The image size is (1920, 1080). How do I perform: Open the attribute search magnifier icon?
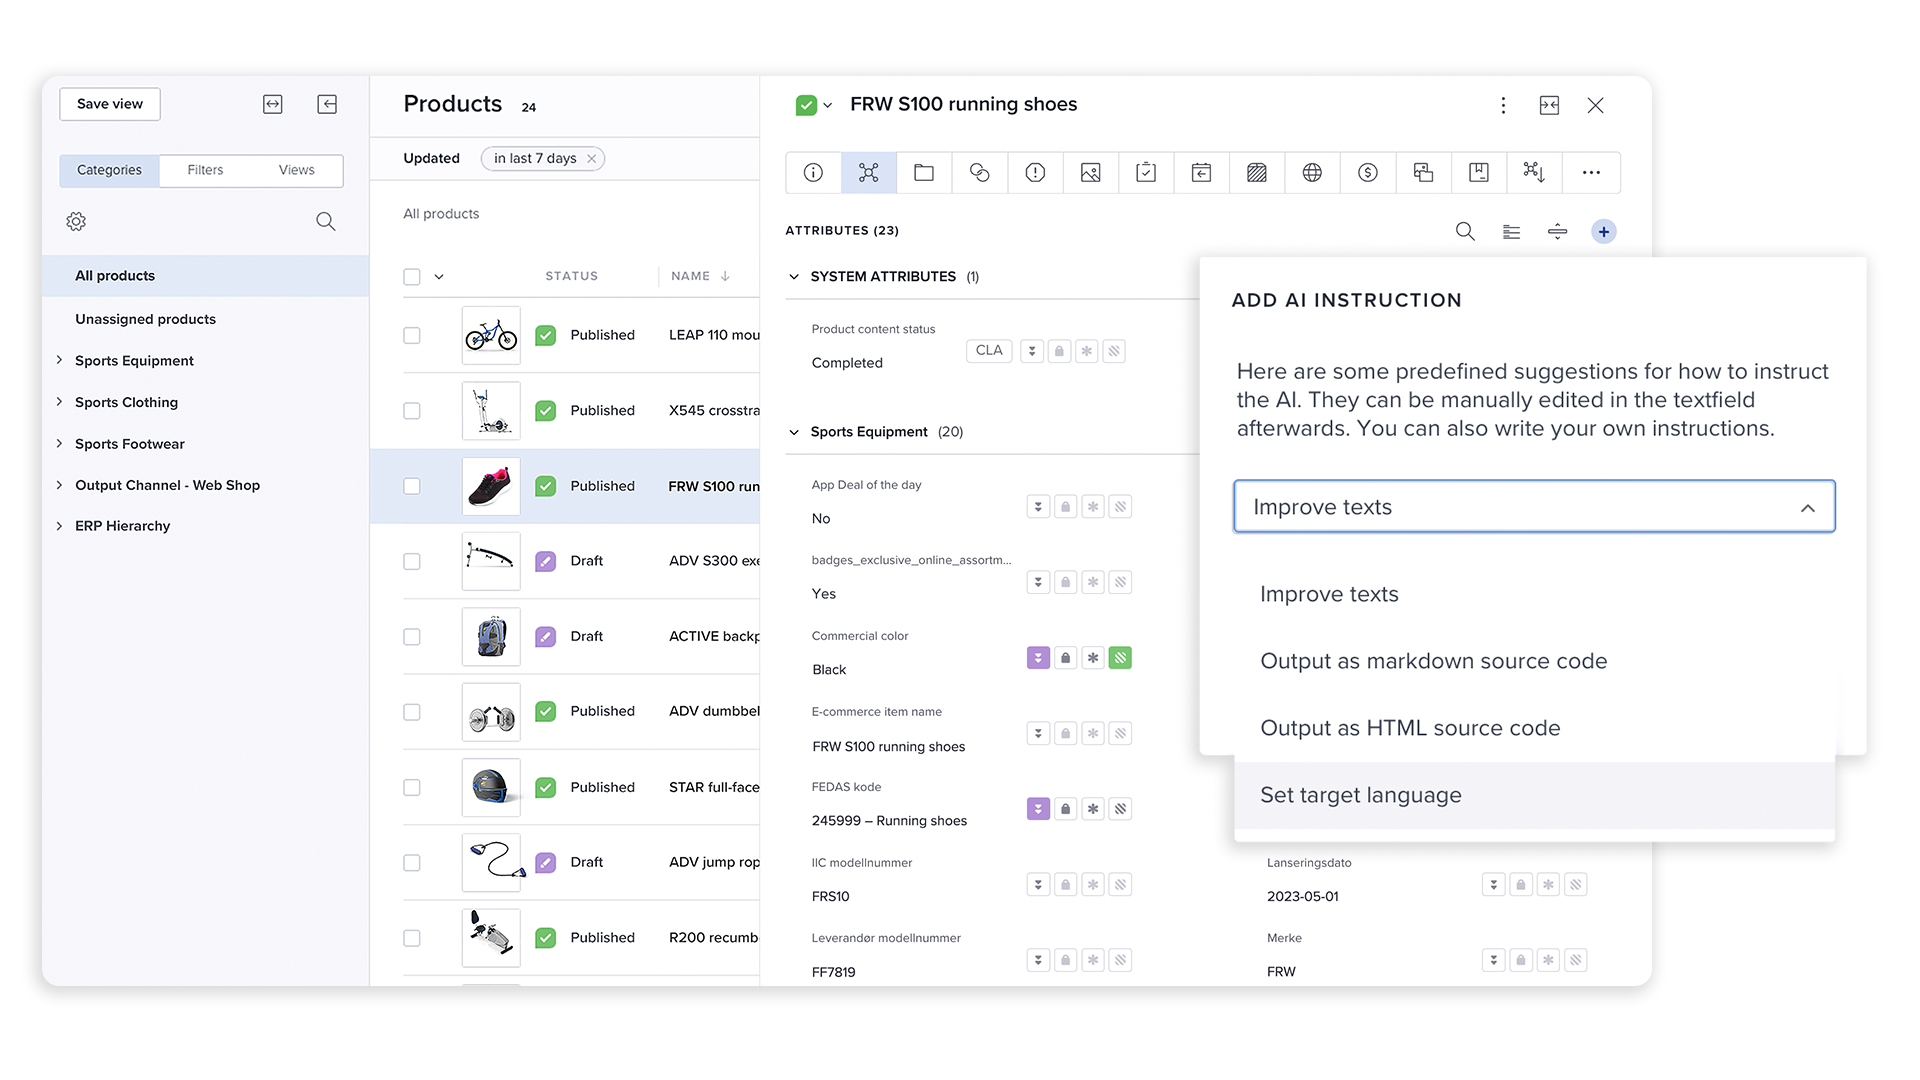1465,231
